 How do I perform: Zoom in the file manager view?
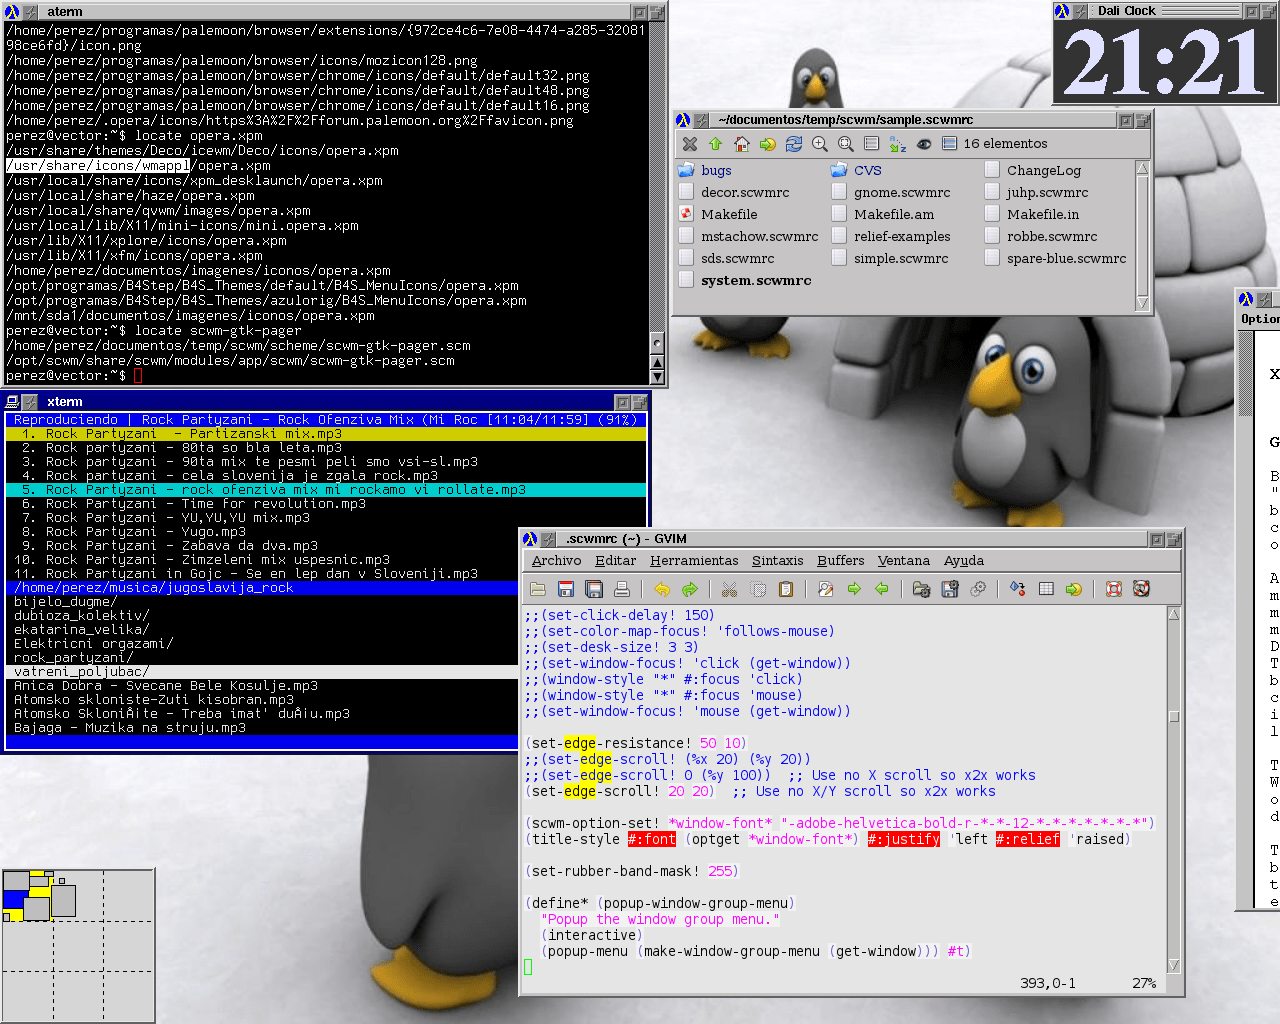pos(820,144)
